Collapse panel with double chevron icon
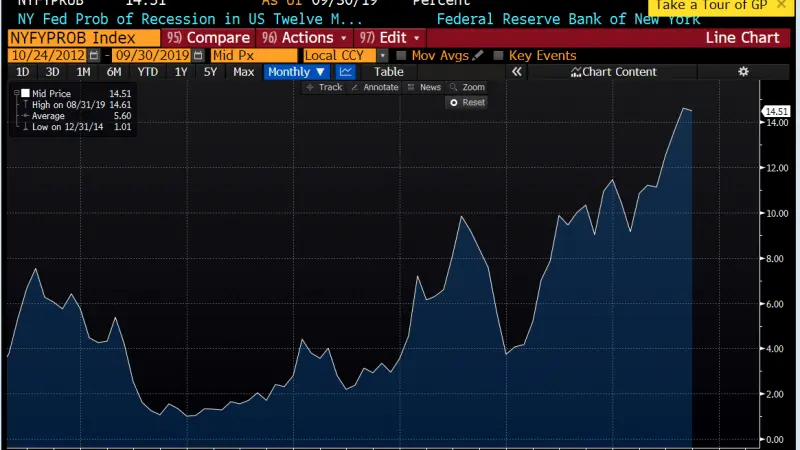800x450 pixels. pos(517,72)
